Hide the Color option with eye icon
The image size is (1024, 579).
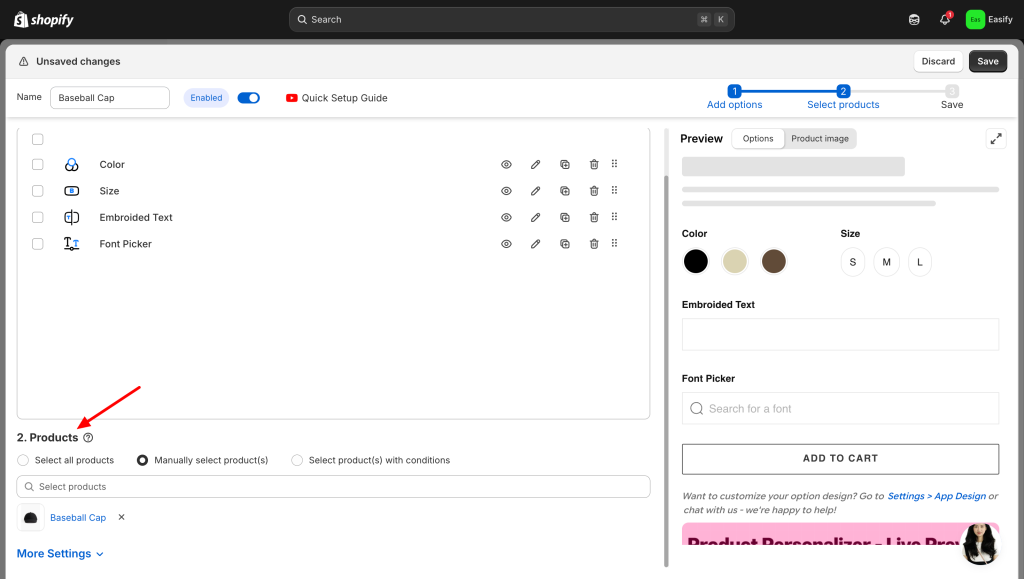point(506,164)
